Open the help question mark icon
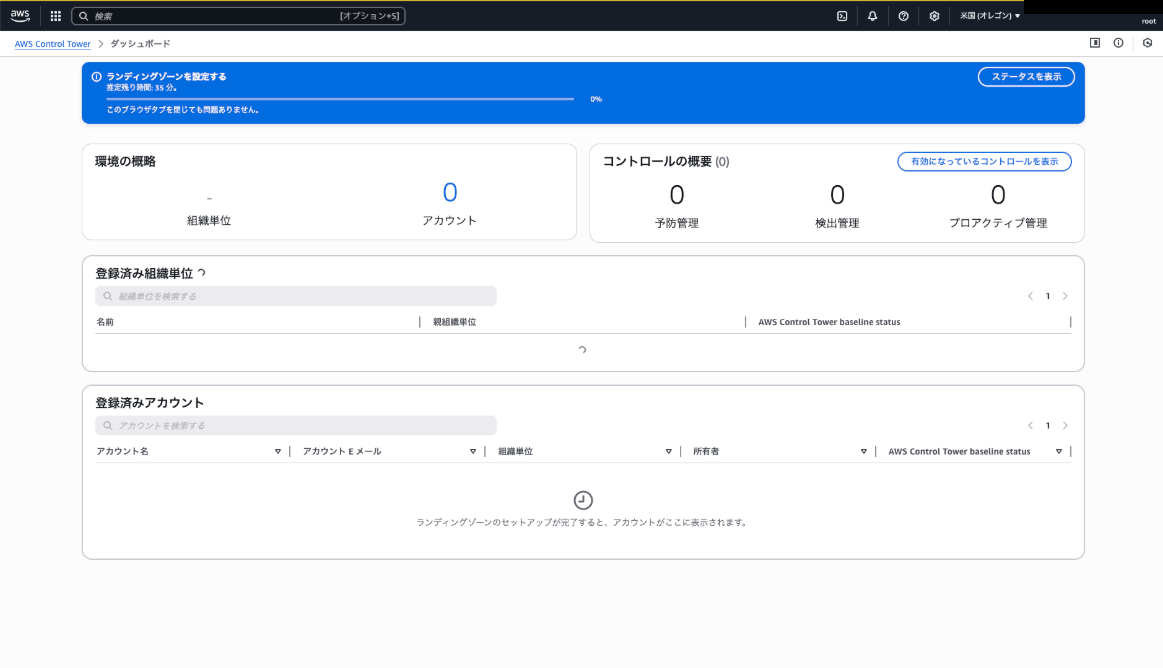Viewport: 1163px width, 668px height. click(903, 16)
